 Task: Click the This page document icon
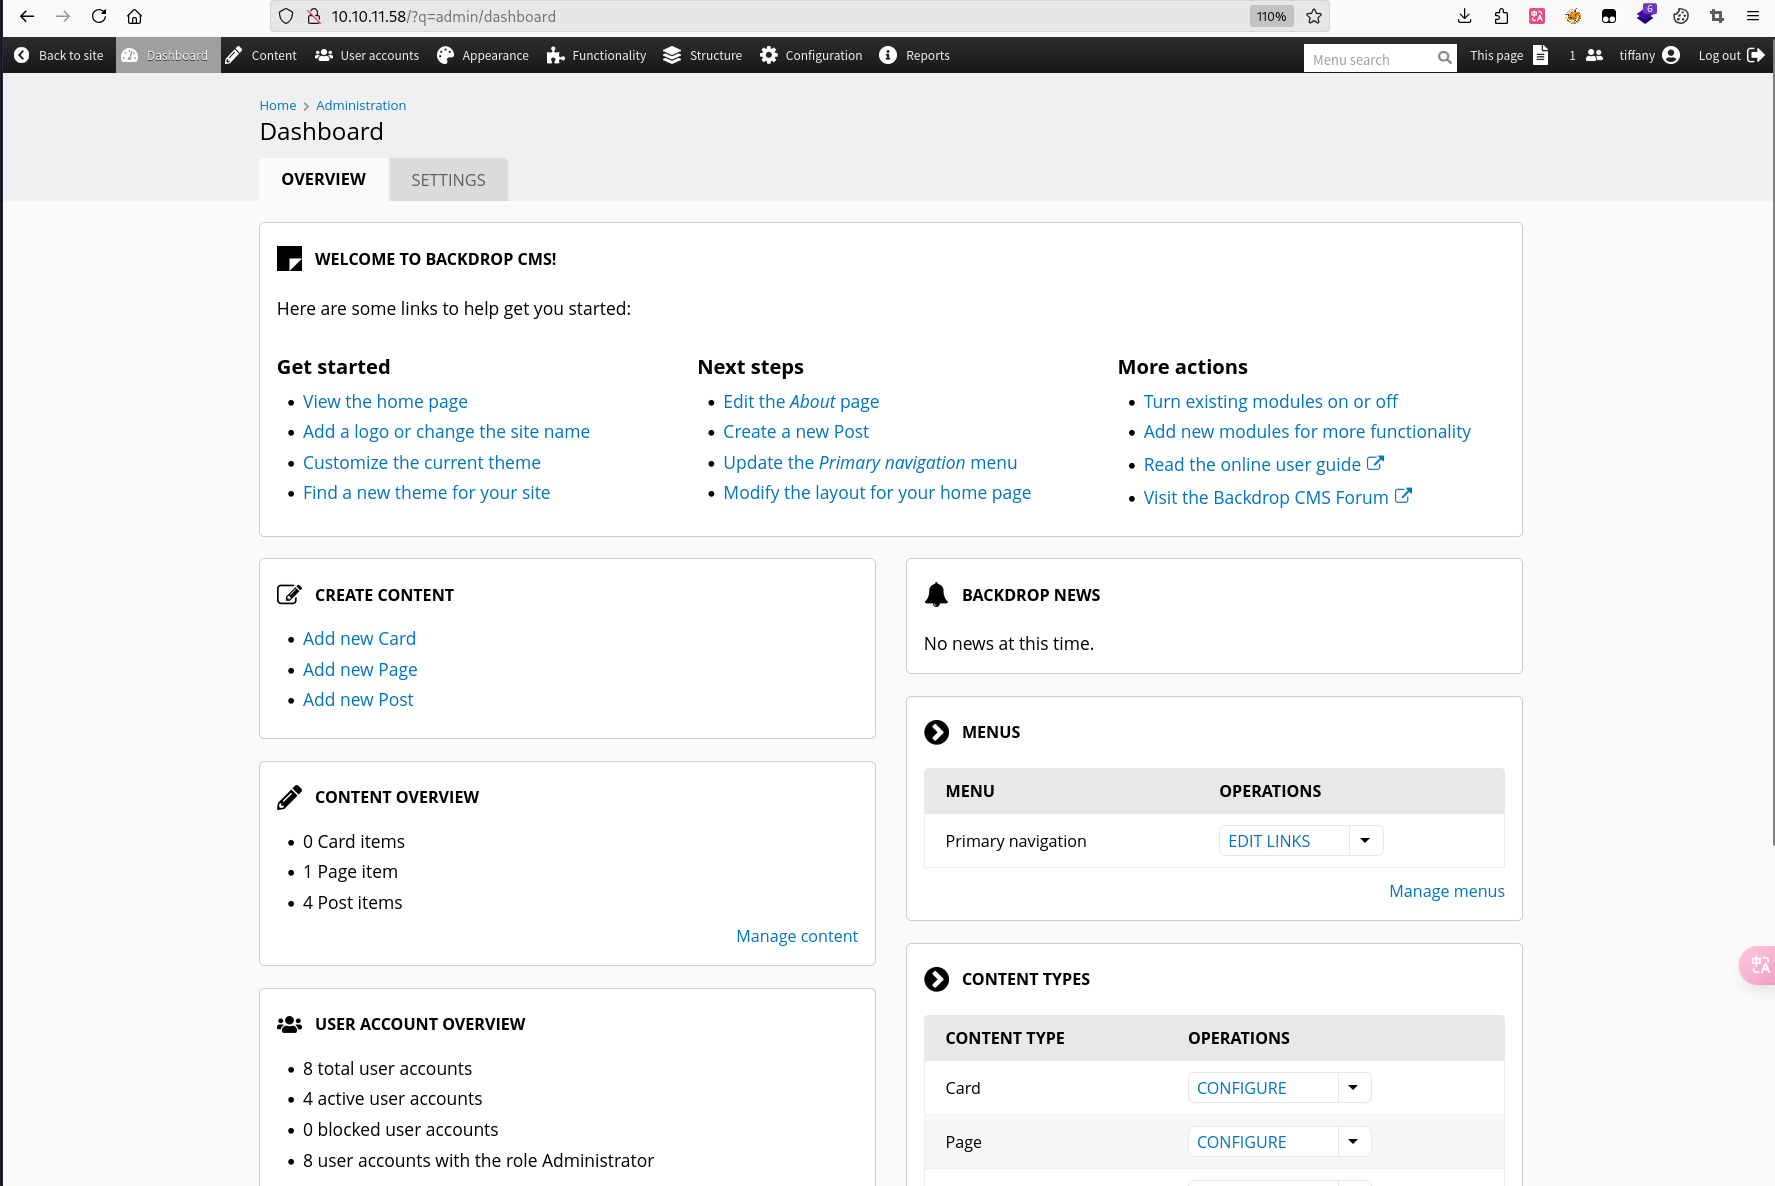(x=1541, y=55)
